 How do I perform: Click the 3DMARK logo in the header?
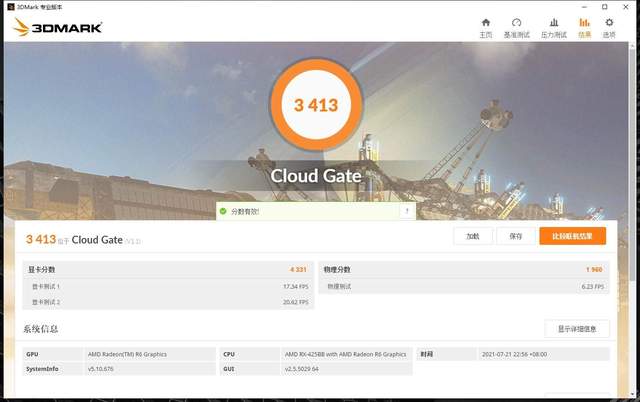(x=58, y=27)
